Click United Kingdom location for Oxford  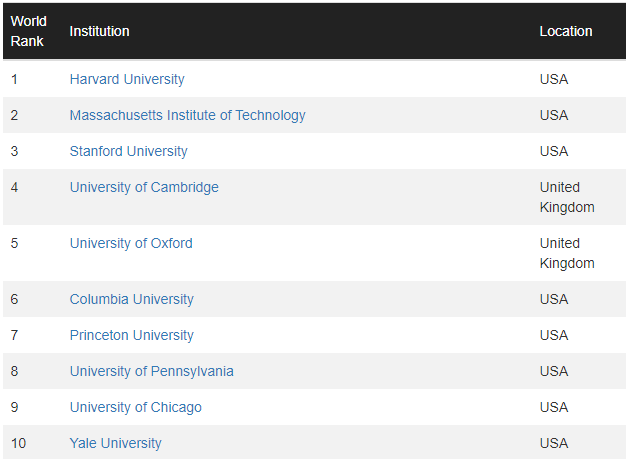pyautogui.click(x=567, y=253)
